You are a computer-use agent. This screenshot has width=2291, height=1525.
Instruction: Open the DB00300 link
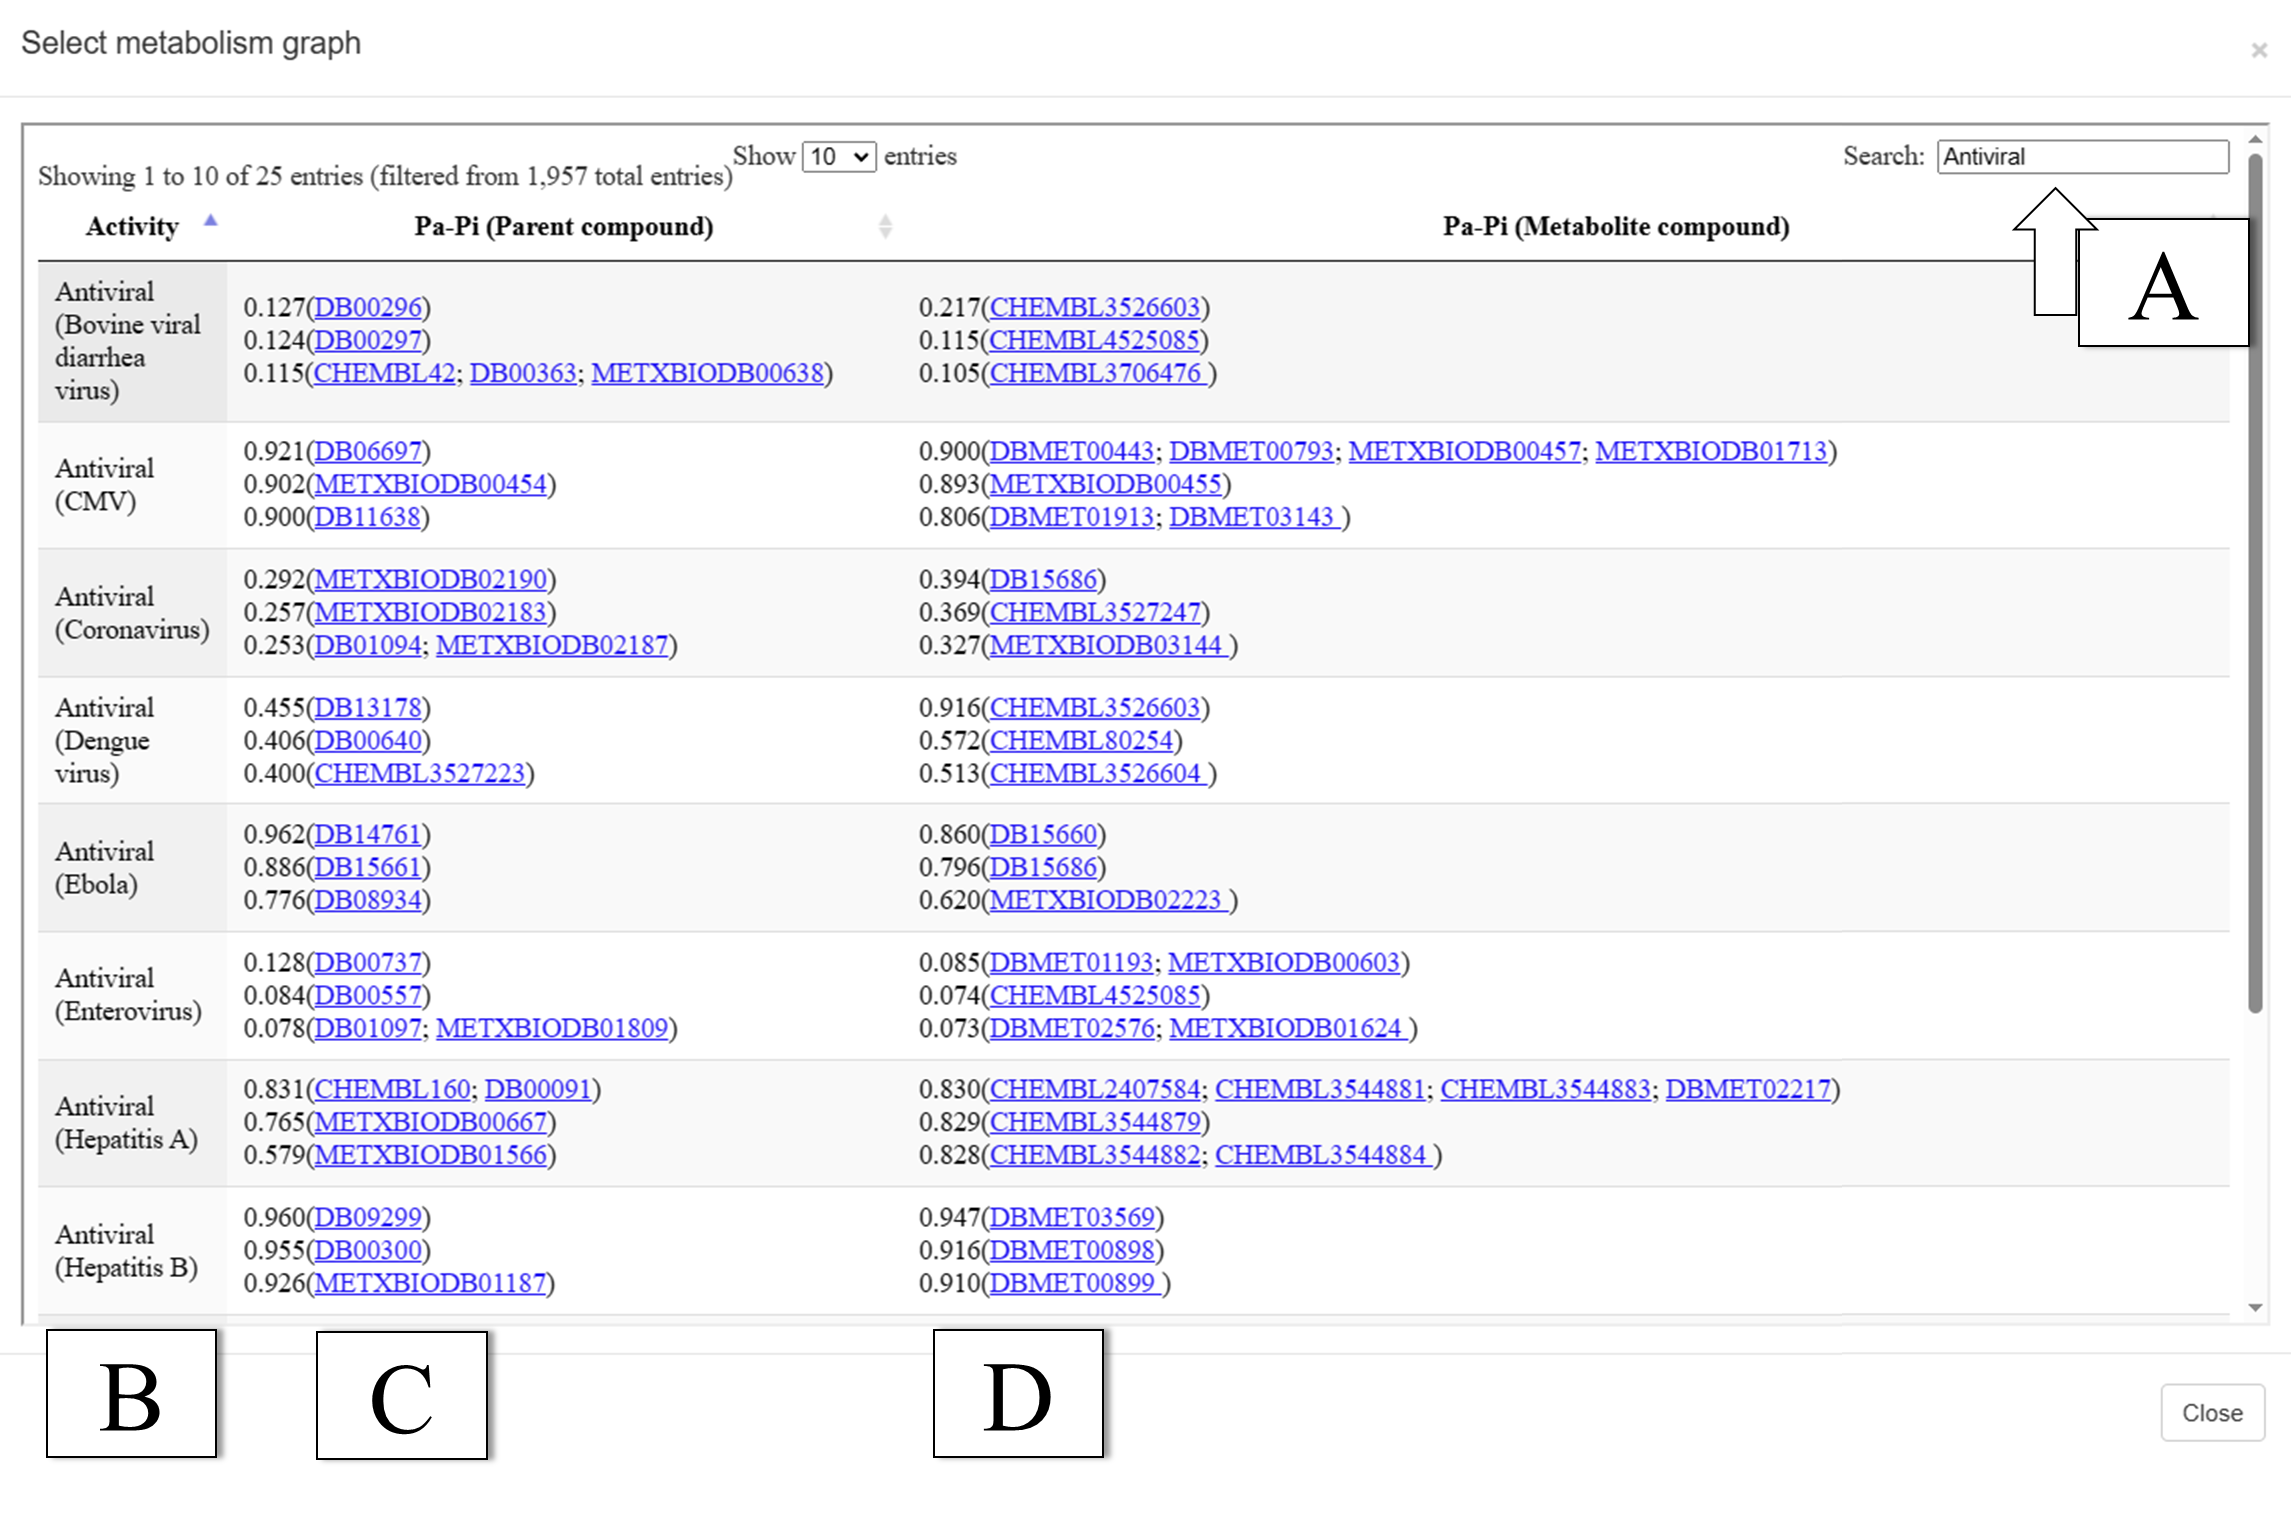click(368, 1250)
